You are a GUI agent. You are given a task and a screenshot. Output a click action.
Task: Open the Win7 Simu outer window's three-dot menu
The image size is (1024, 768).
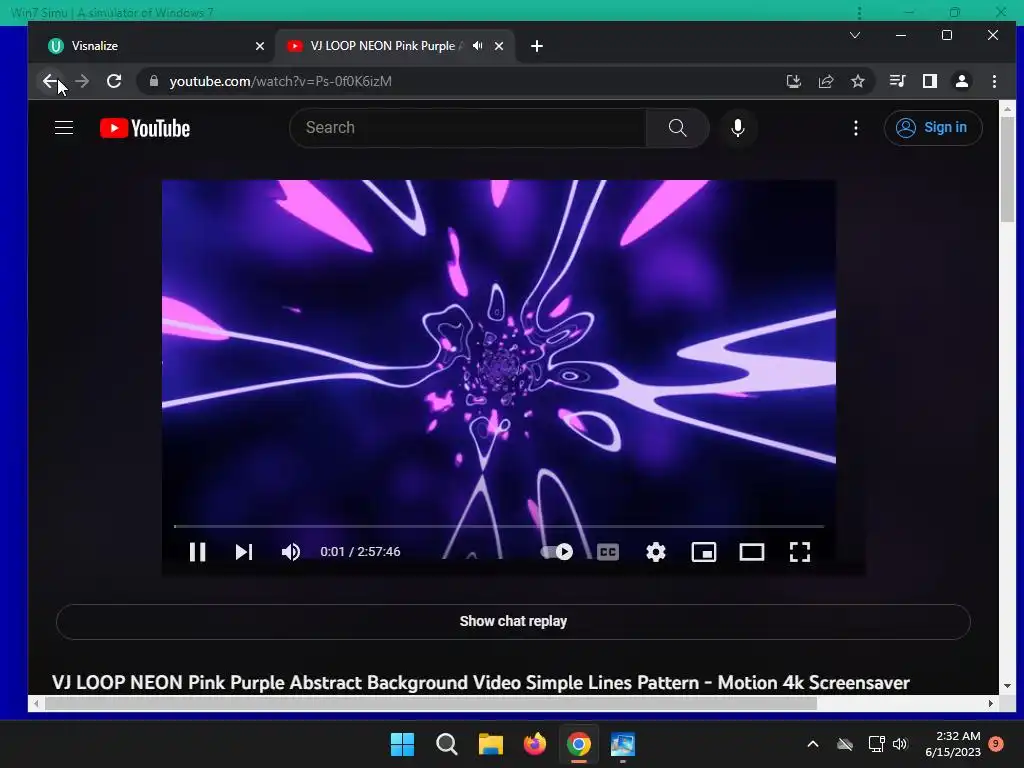(859, 12)
